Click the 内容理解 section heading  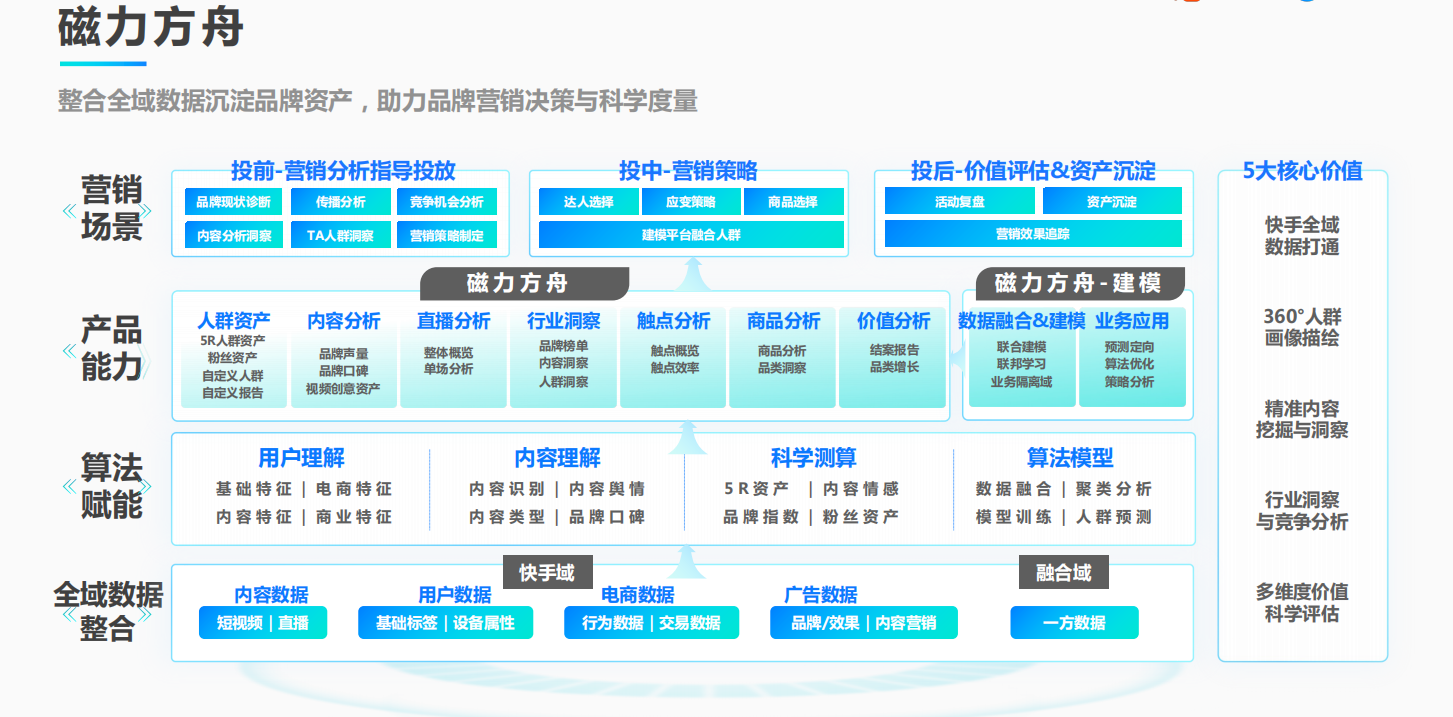pyautogui.click(x=557, y=458)
